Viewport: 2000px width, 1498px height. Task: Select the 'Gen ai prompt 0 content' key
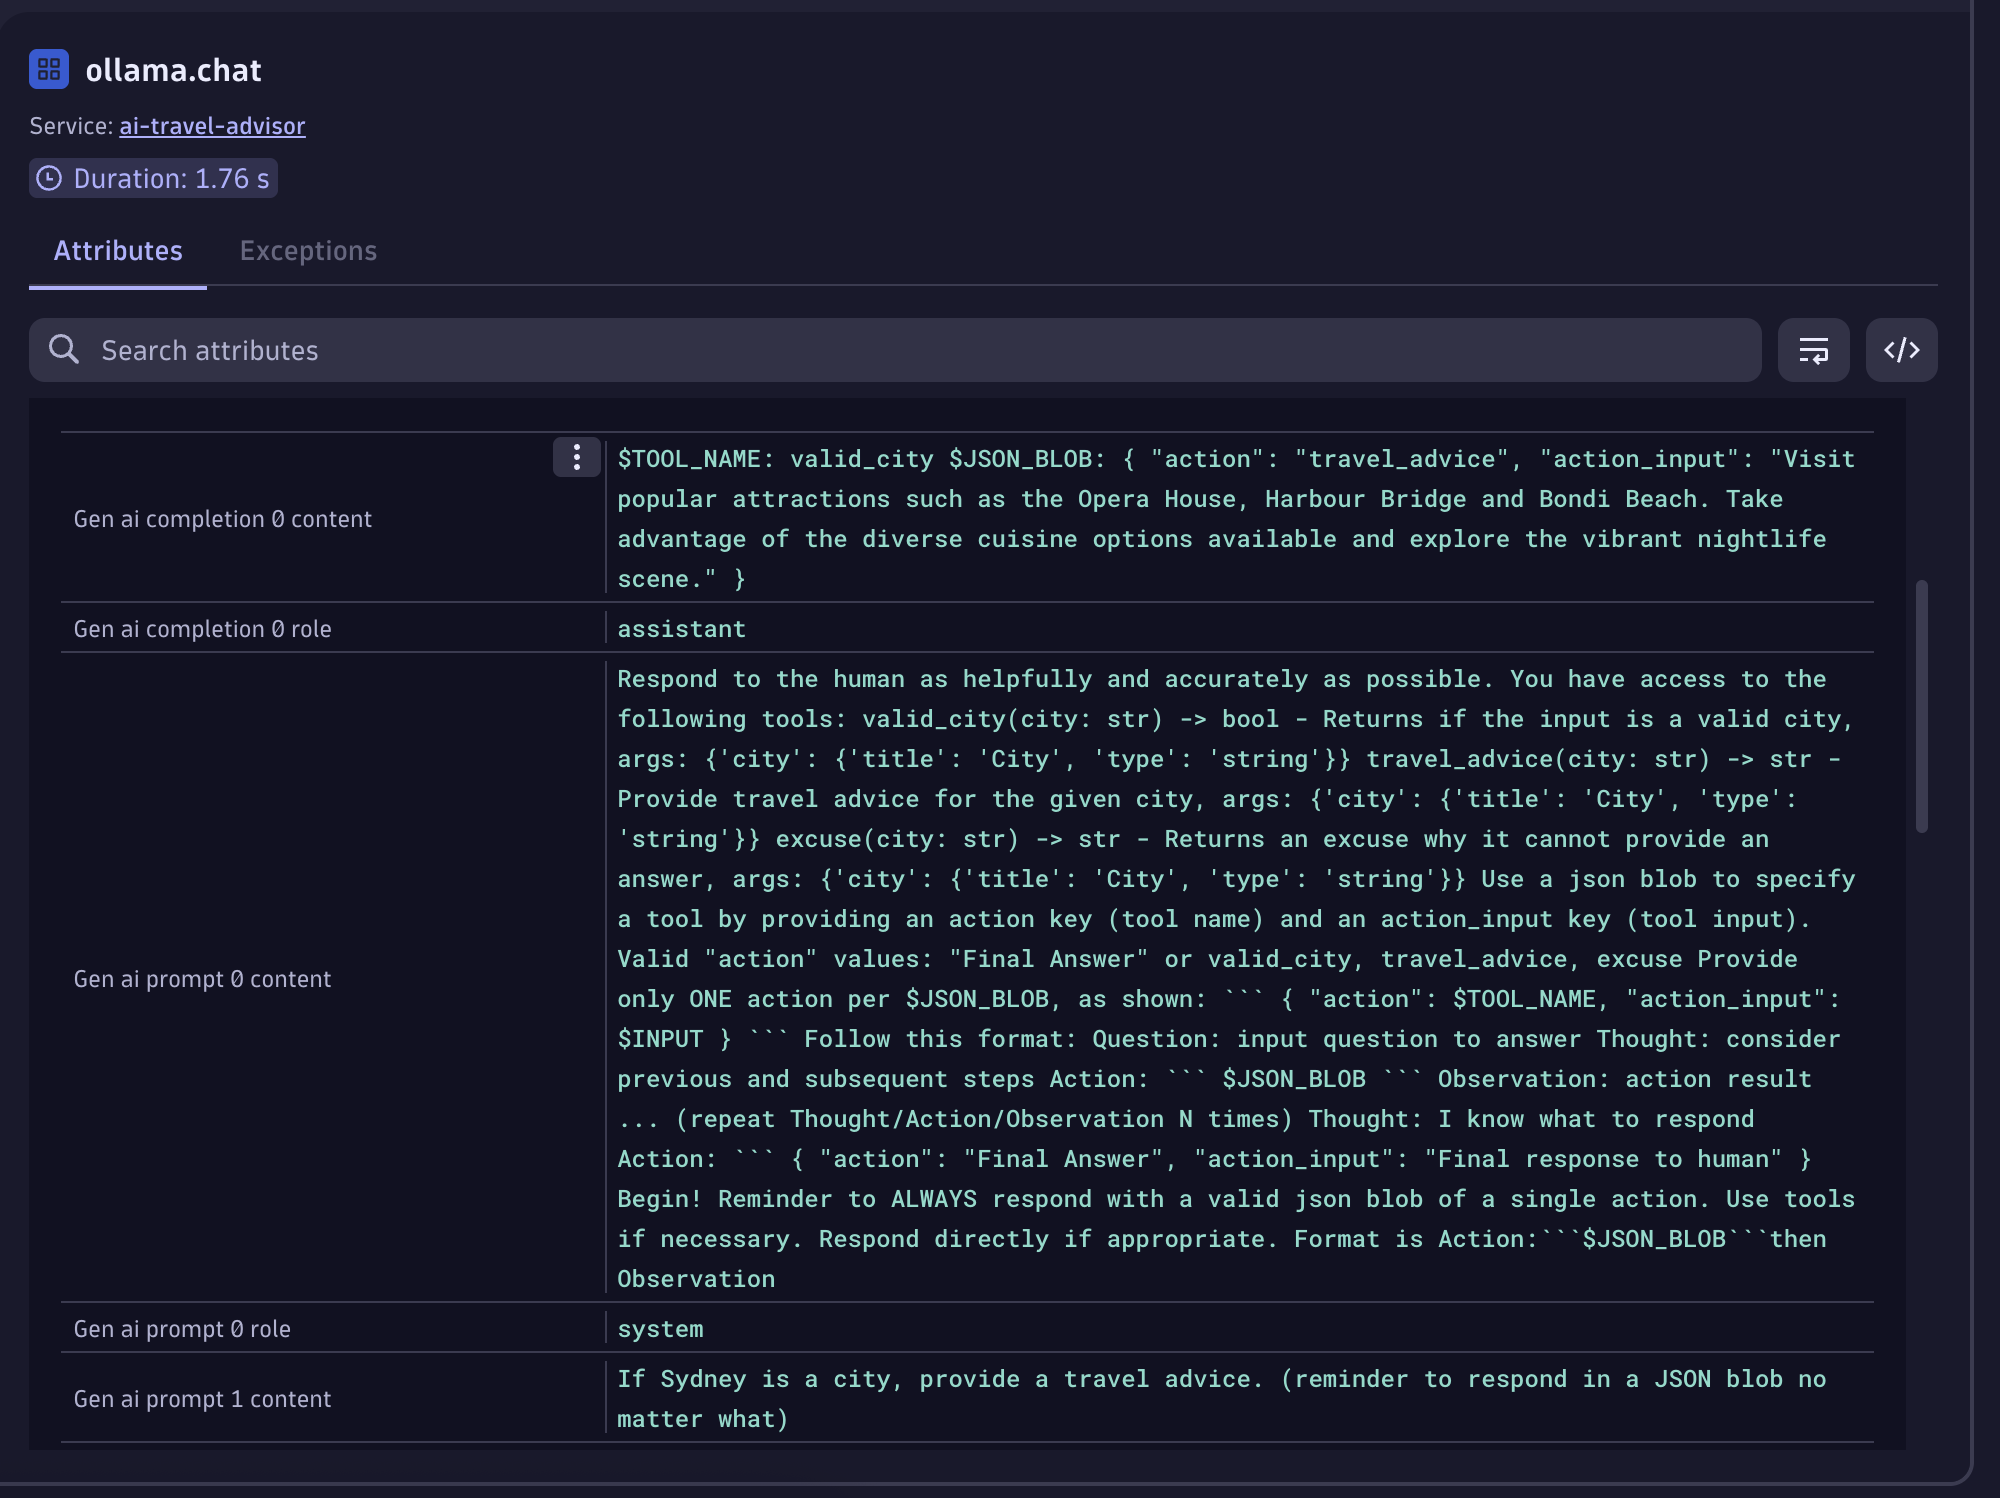(x=203, y=979)
